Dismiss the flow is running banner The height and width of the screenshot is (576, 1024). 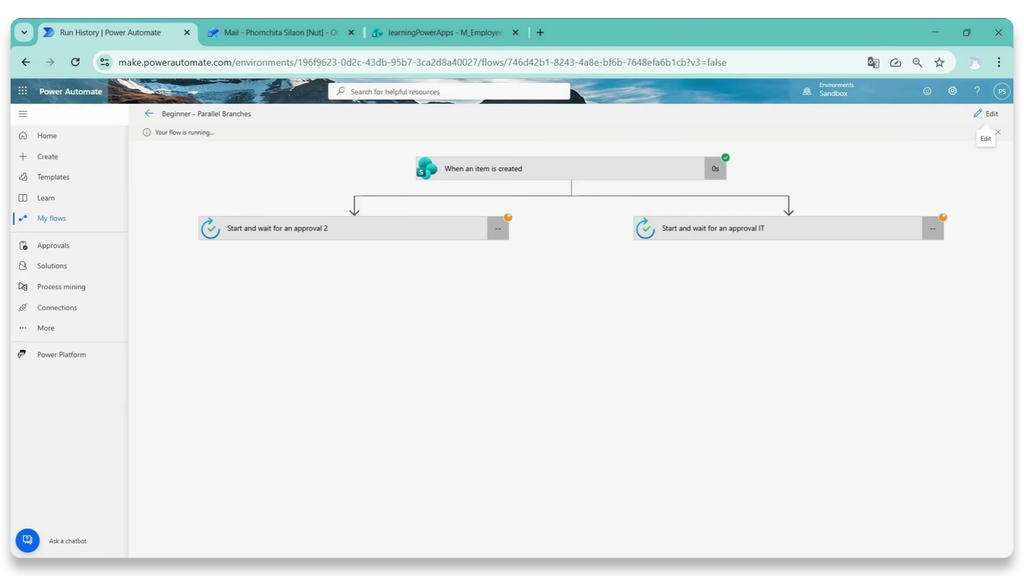click(998, 132)
